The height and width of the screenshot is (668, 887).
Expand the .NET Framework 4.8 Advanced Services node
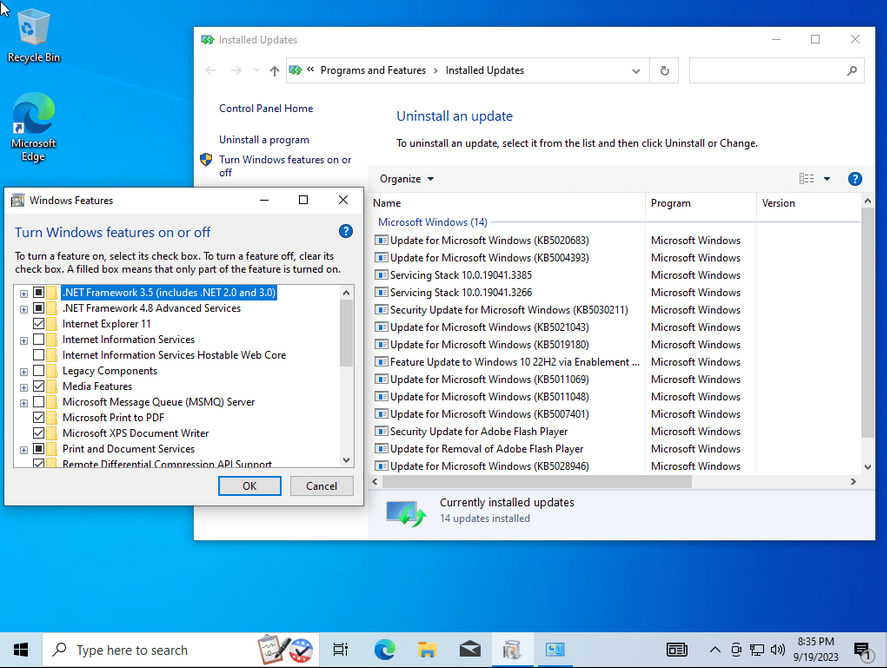click(x=24, y=309)
